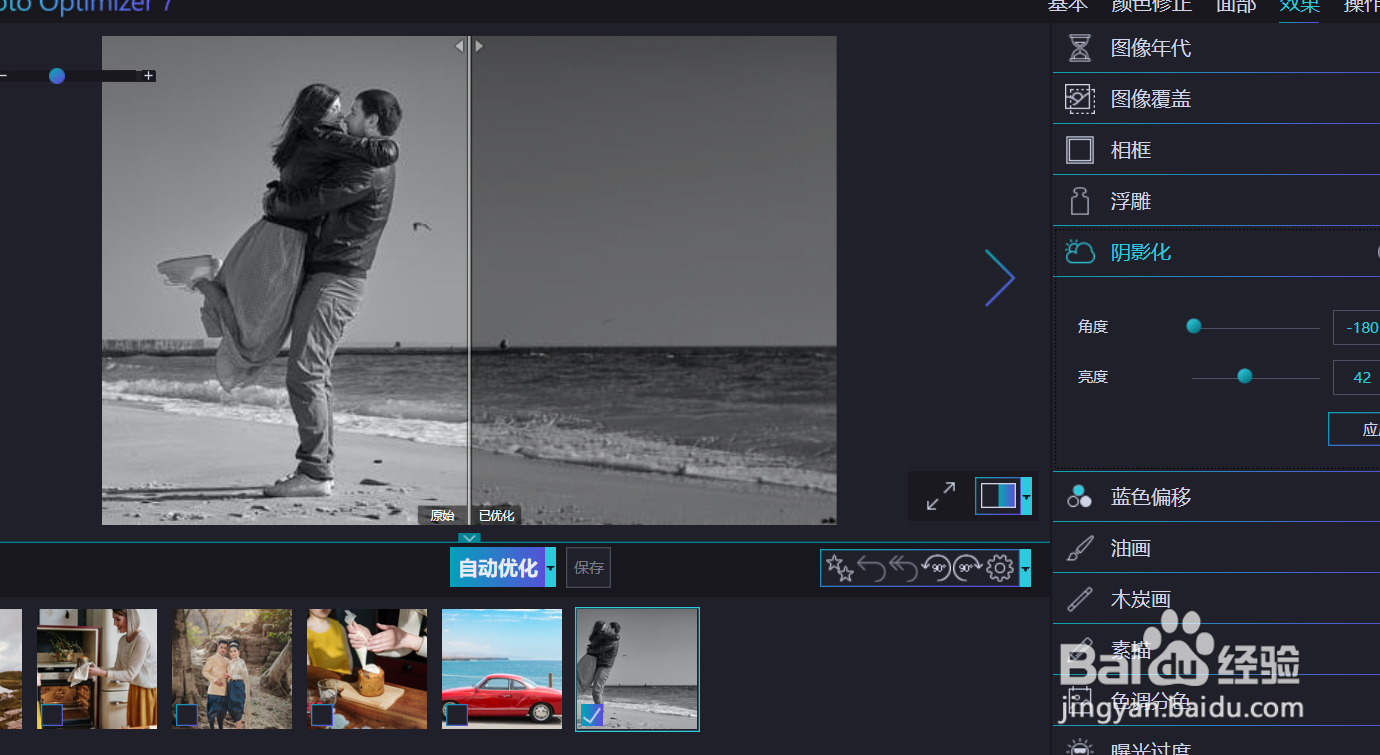The height and width of the screenshot is (755, 1380).
Task: Click the 相框 frame icon
Action: pos(1079,150)
